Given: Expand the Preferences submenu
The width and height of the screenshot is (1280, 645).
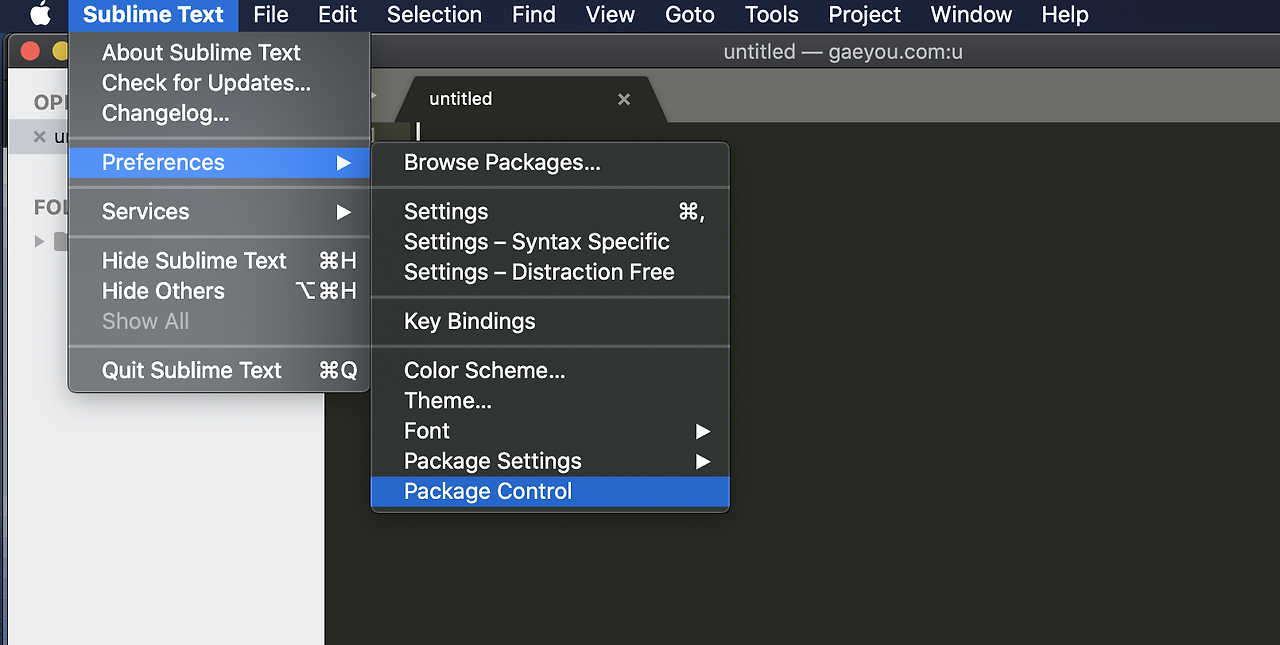Looking at the screenshot, I should (x=219, y=162).
